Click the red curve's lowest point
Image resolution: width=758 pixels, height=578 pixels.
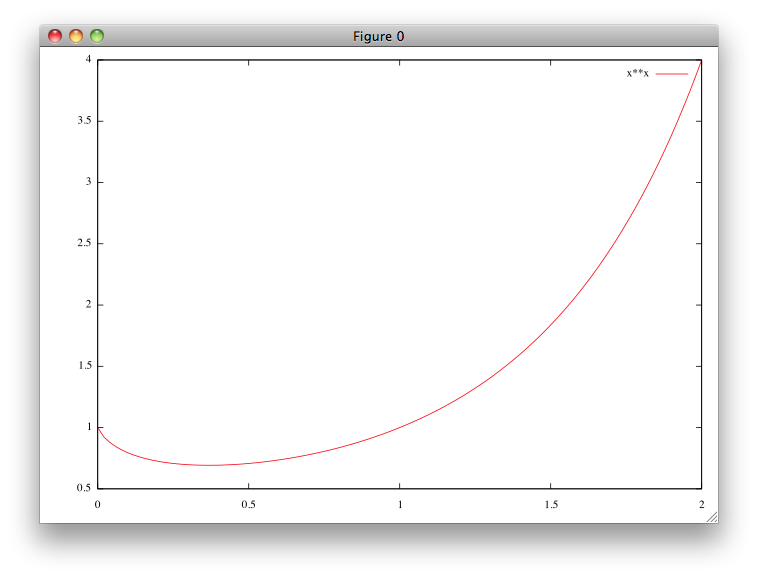[x=208, y=465]
